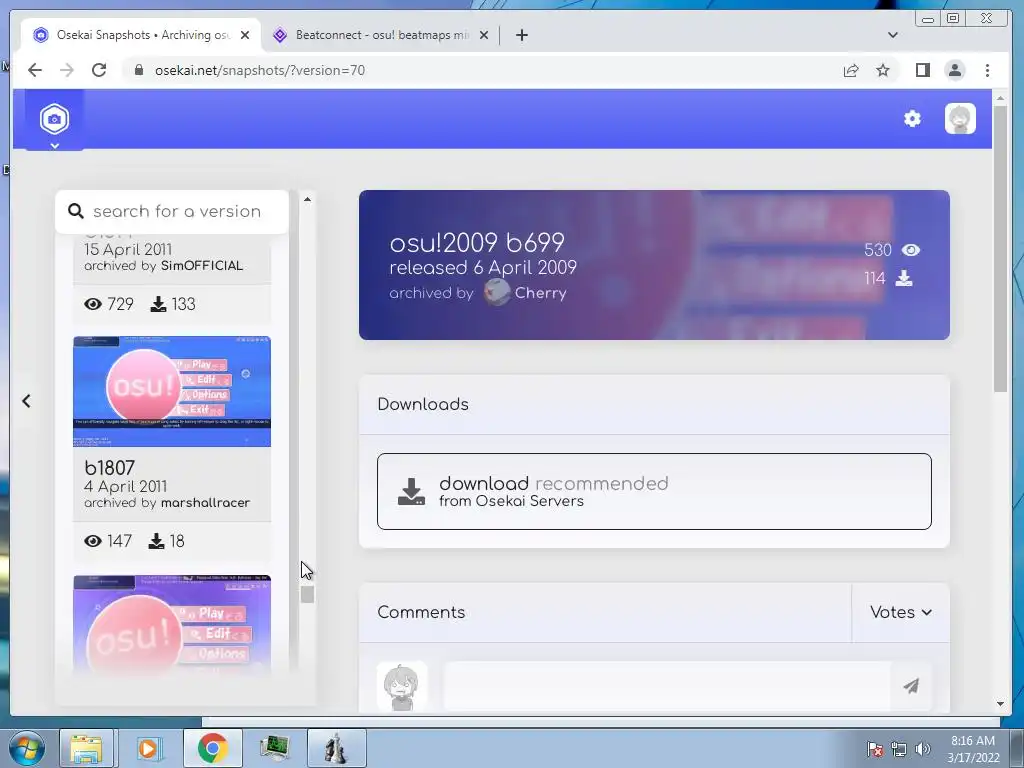
Task: Click the Chrome taskbar icon
Action: pyautogui.click(x=212, y=748)
